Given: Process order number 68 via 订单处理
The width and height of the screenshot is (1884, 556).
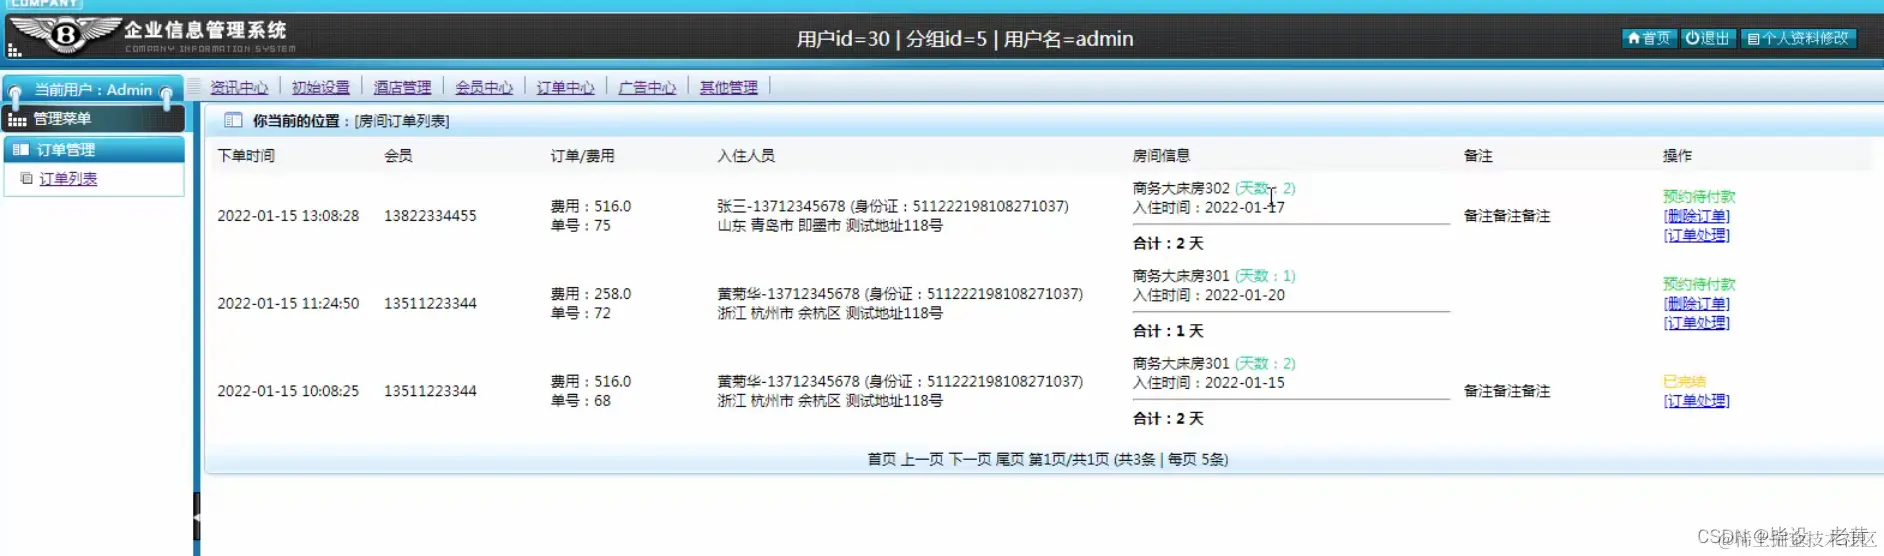Looking at the screenshot, I should (x=1696, y=400).
